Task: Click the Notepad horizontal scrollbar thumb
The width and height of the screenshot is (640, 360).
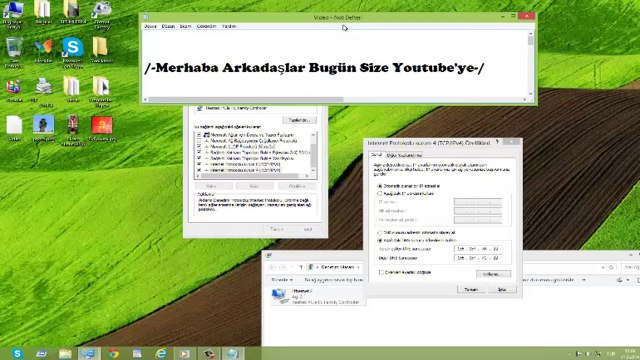Action: click(246, 99)
